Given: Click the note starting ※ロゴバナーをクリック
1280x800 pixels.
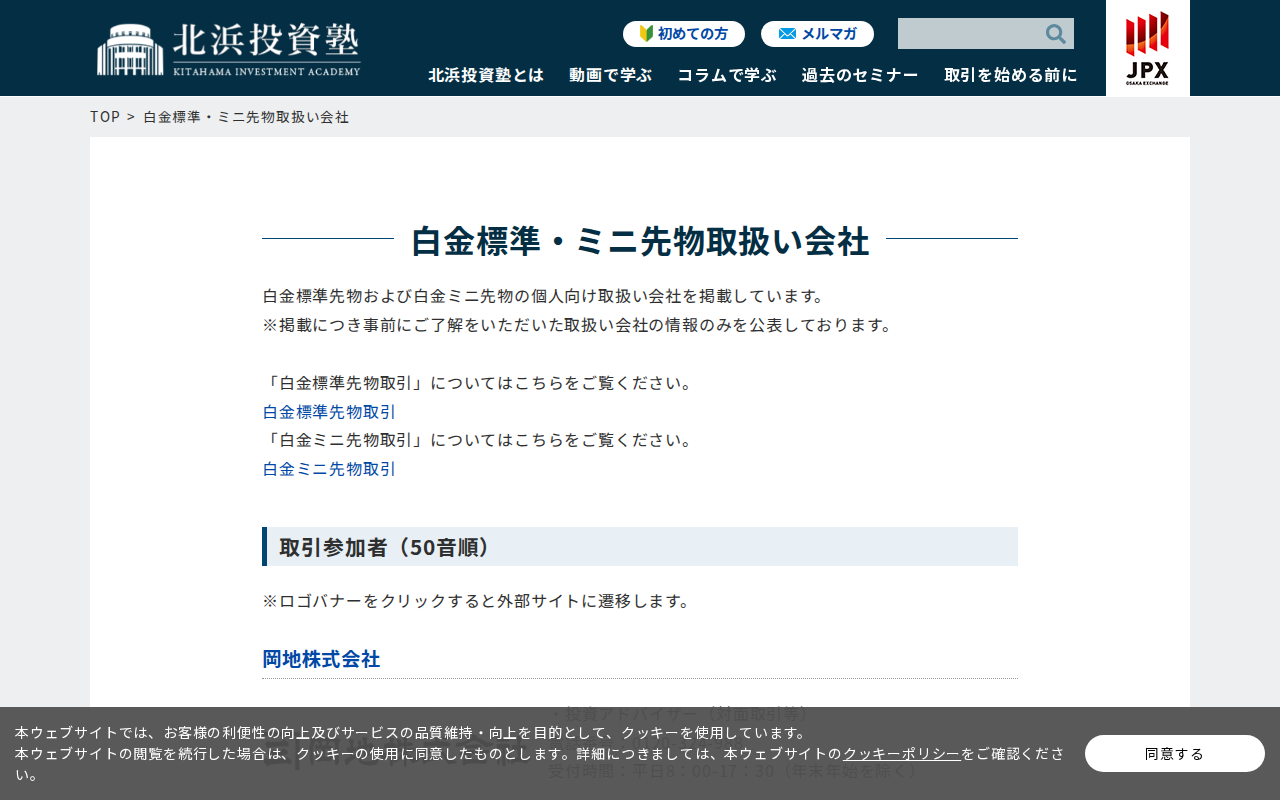Looking at the screenshot, I should tap(476, 601).
